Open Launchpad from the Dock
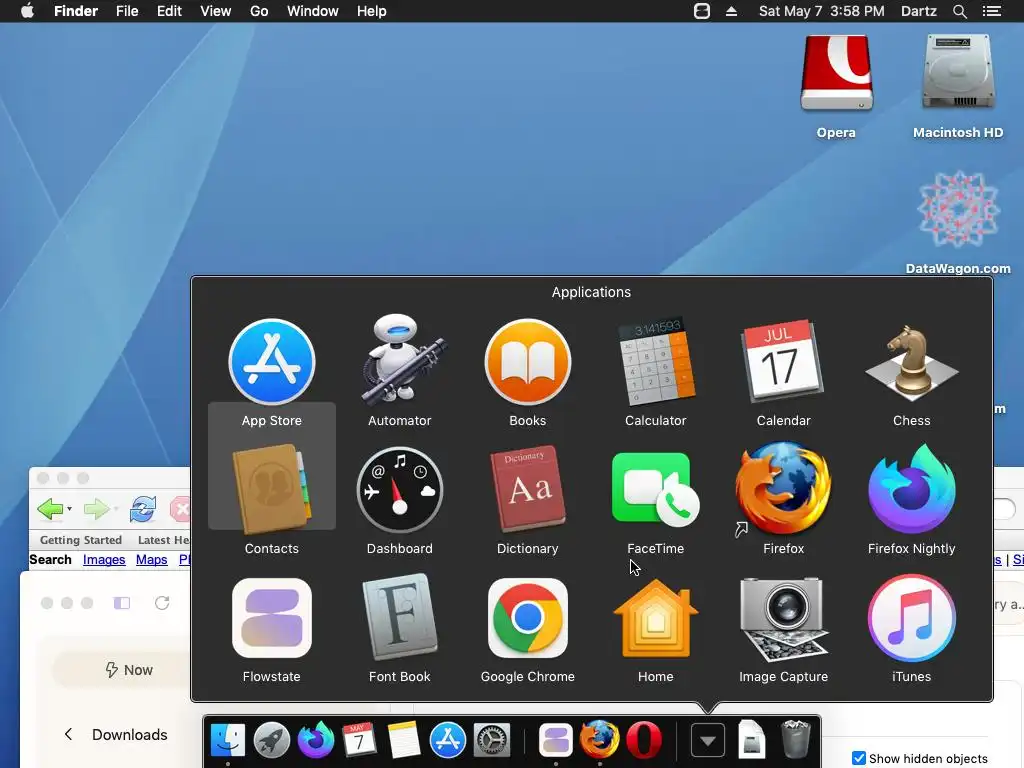Image resolution: width=1024 pixels, height=768 pixels. 272,740
